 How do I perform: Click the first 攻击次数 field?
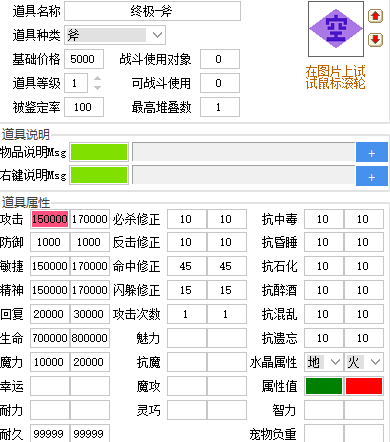[x=187, y=314]
